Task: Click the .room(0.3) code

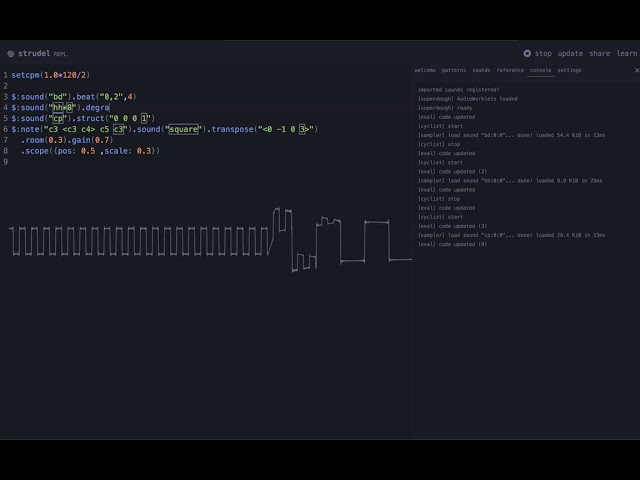Action: (44, 140)
